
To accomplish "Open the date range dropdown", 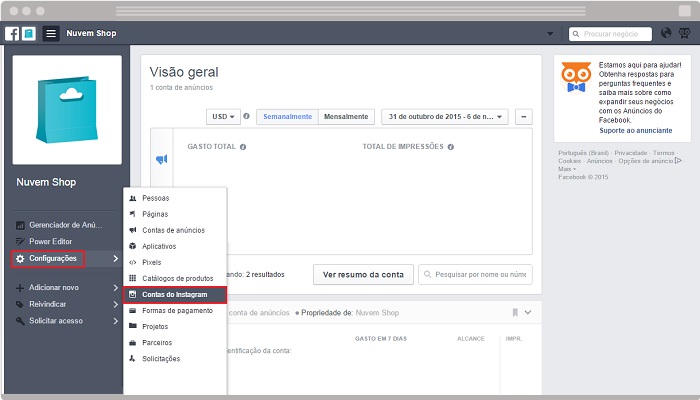I will [445, 117].
